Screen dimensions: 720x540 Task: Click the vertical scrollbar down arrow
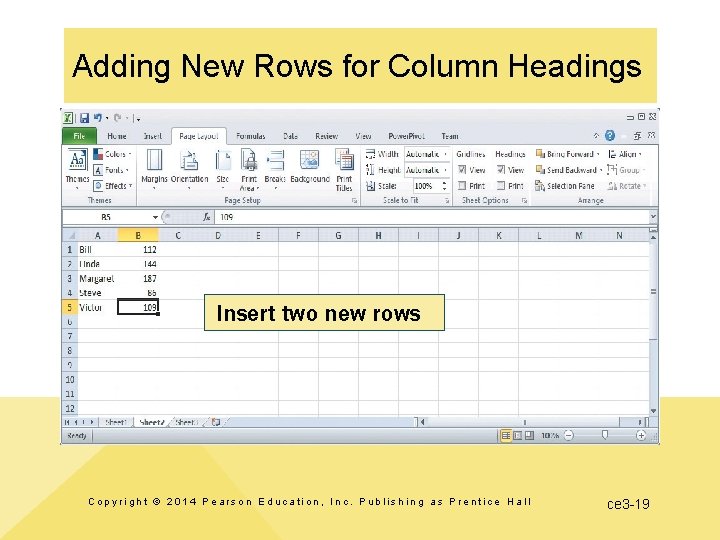(x=653, y=411)
